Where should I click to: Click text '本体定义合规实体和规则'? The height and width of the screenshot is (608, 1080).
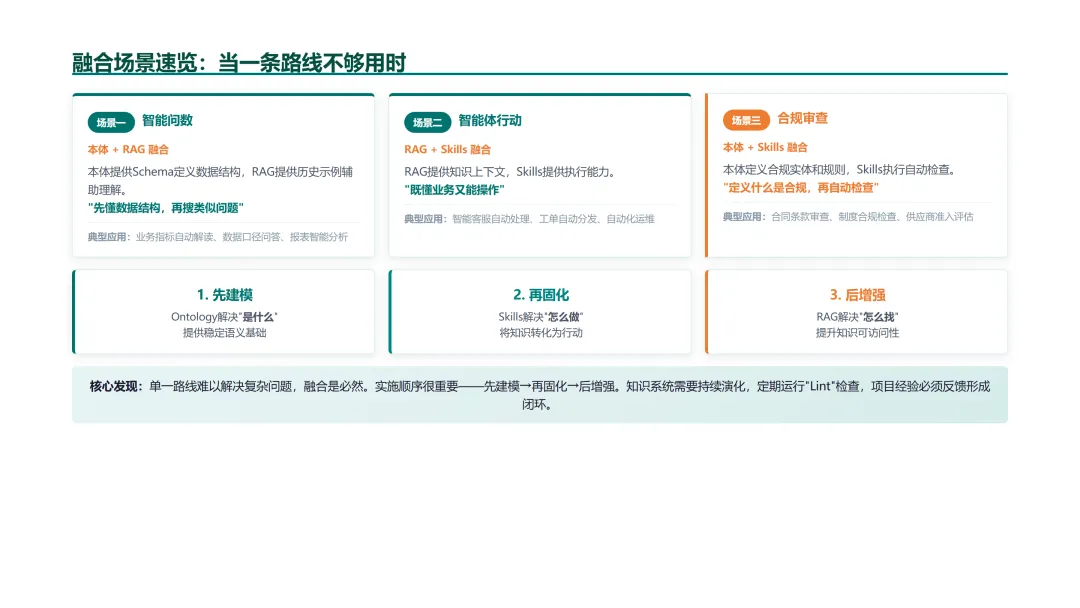(x=784, y=170)
